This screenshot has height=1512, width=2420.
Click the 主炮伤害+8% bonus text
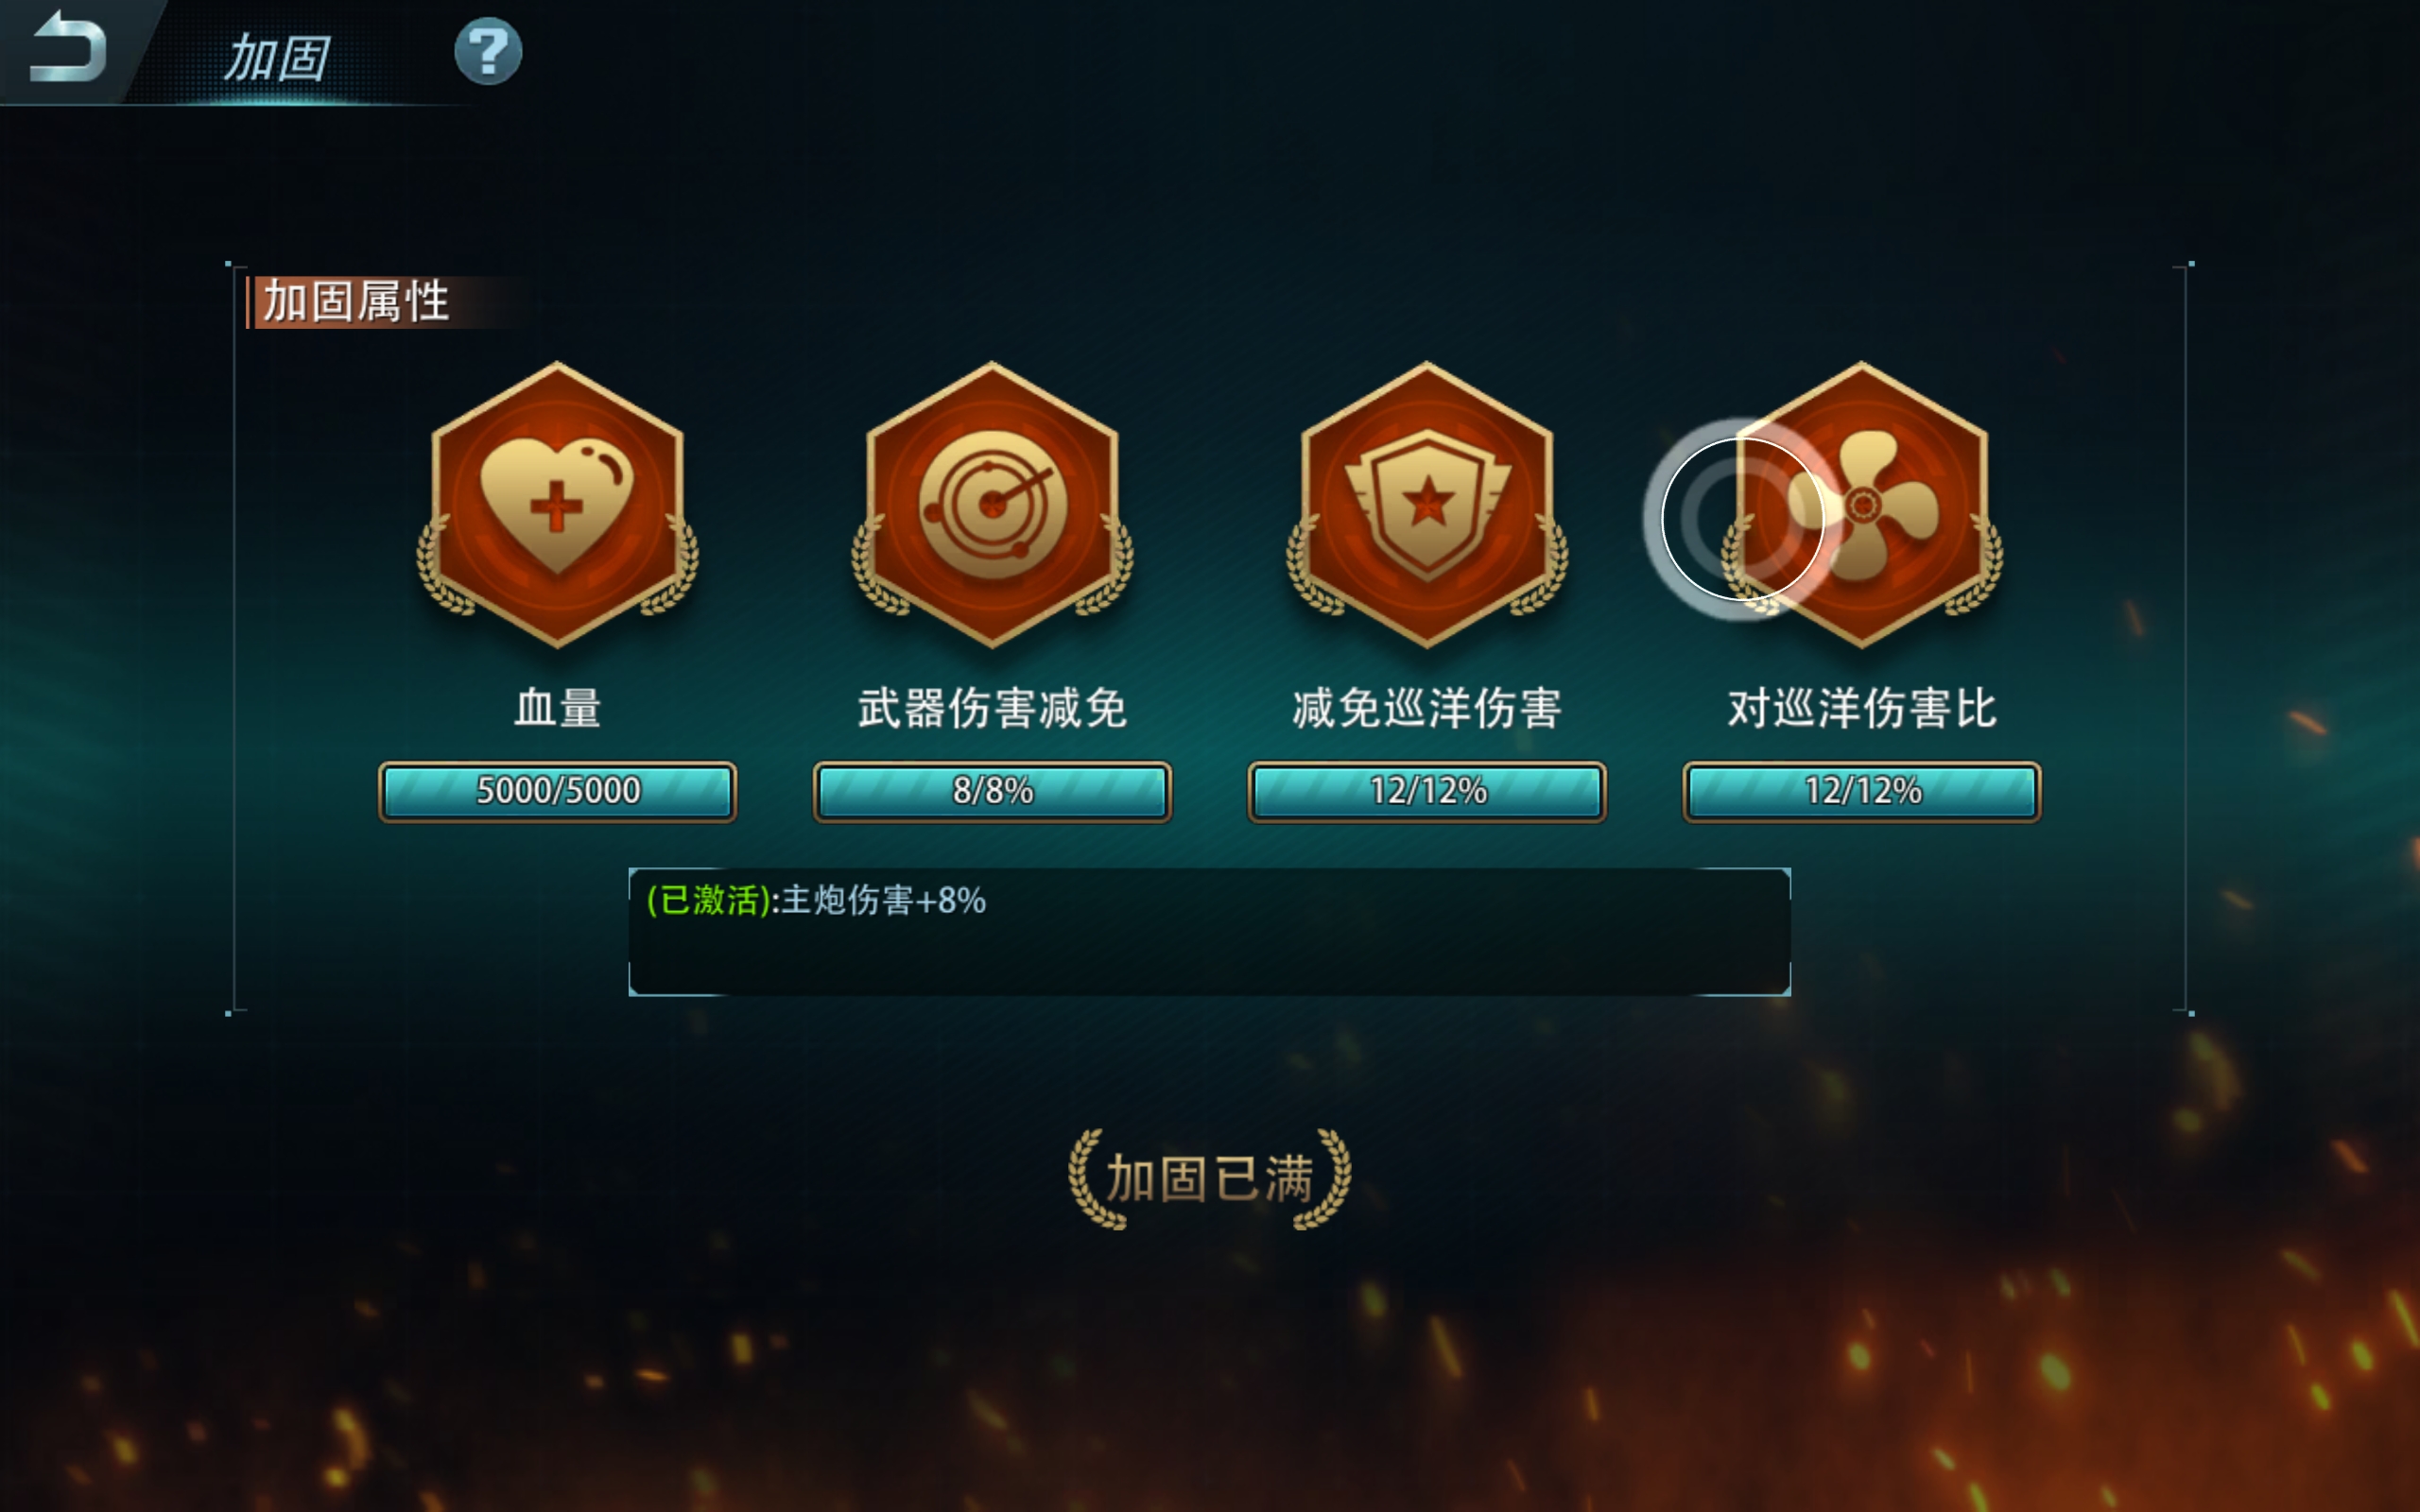point(883,900)
